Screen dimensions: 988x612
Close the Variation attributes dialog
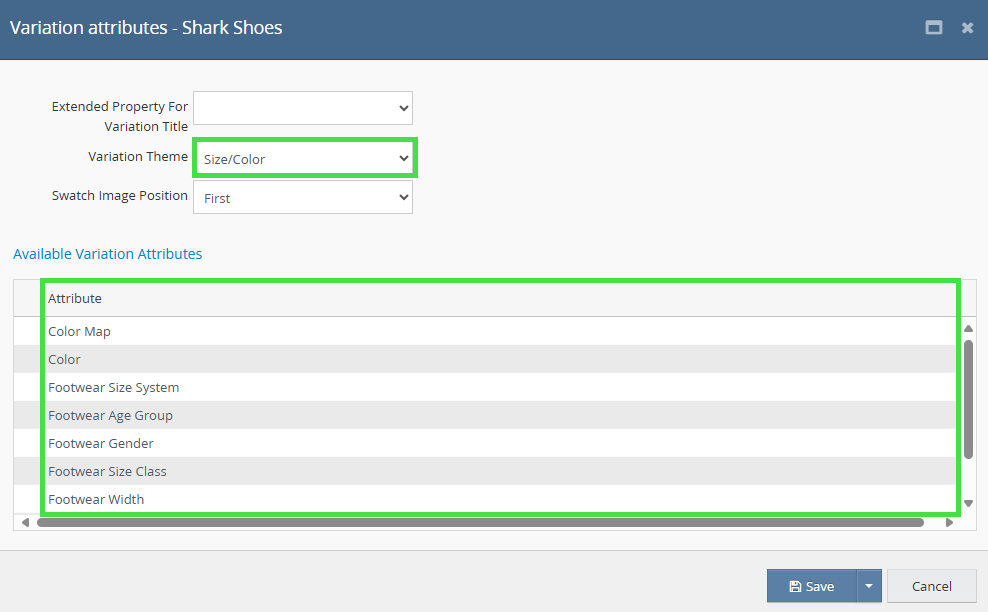point(967,28)
